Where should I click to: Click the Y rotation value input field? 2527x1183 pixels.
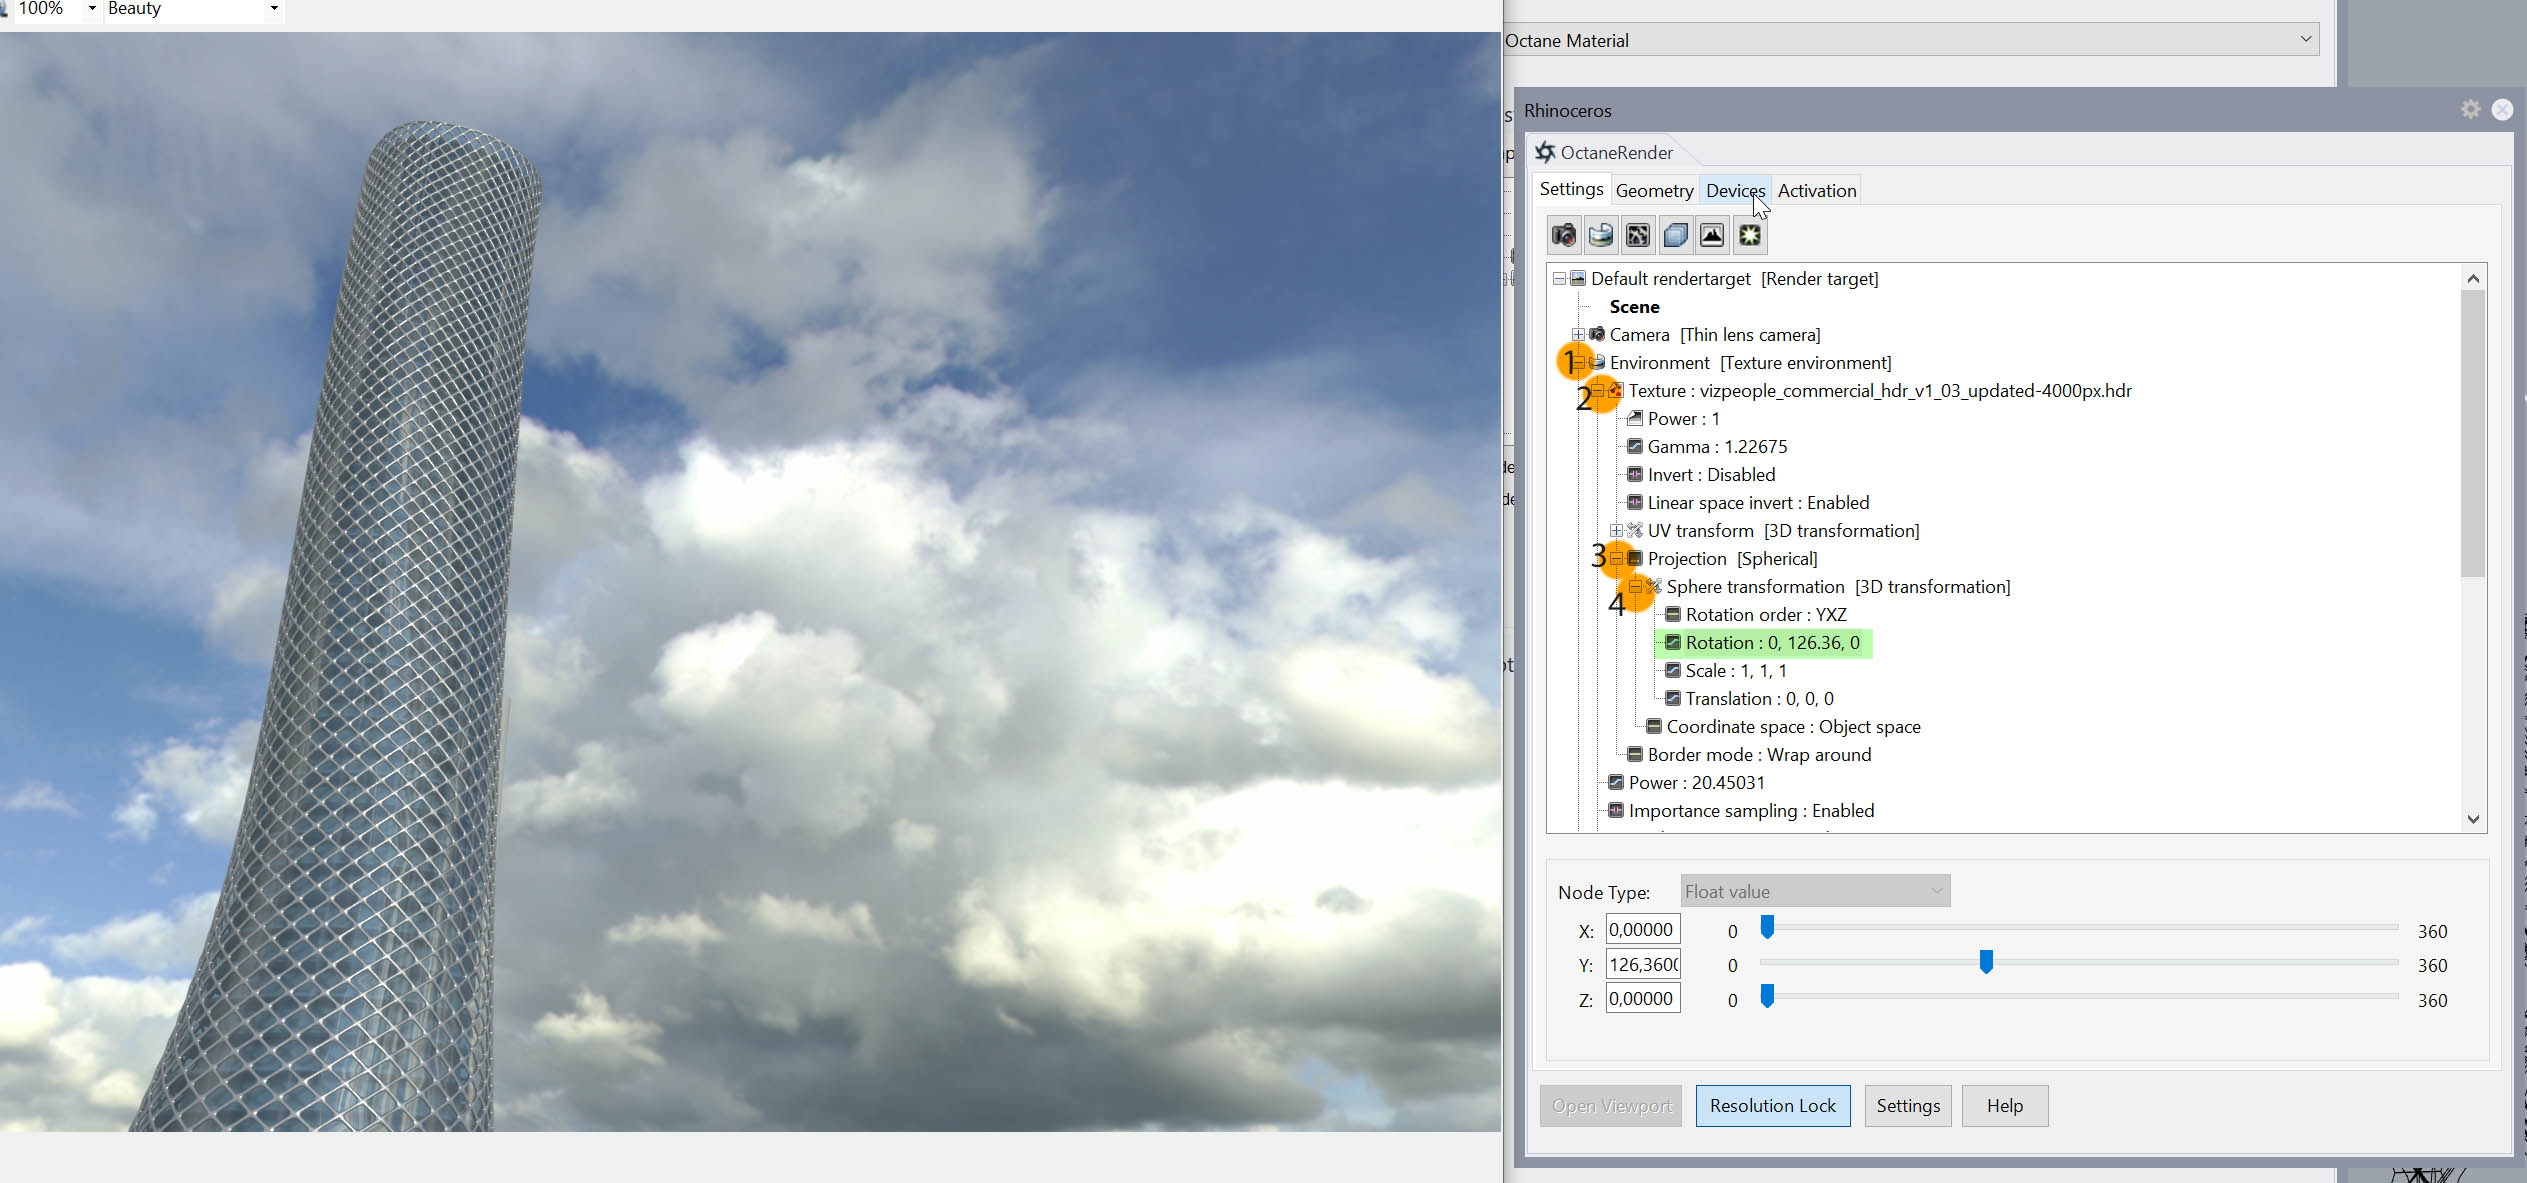tap(1642, 965)
